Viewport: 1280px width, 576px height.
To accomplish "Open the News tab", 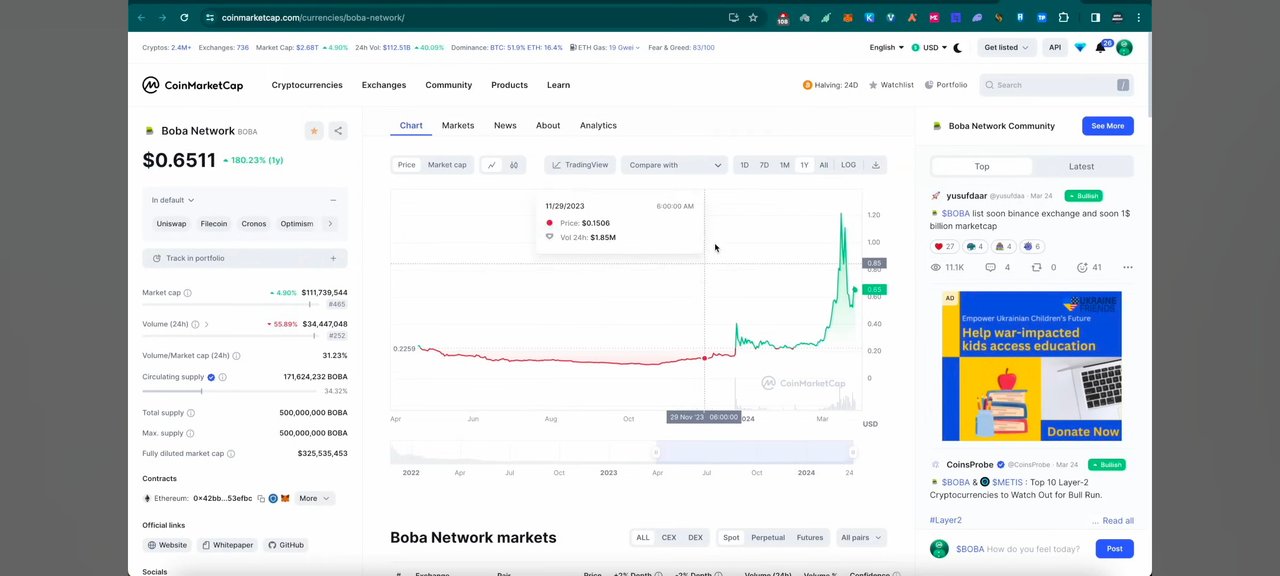I will [x=505, y=126].
